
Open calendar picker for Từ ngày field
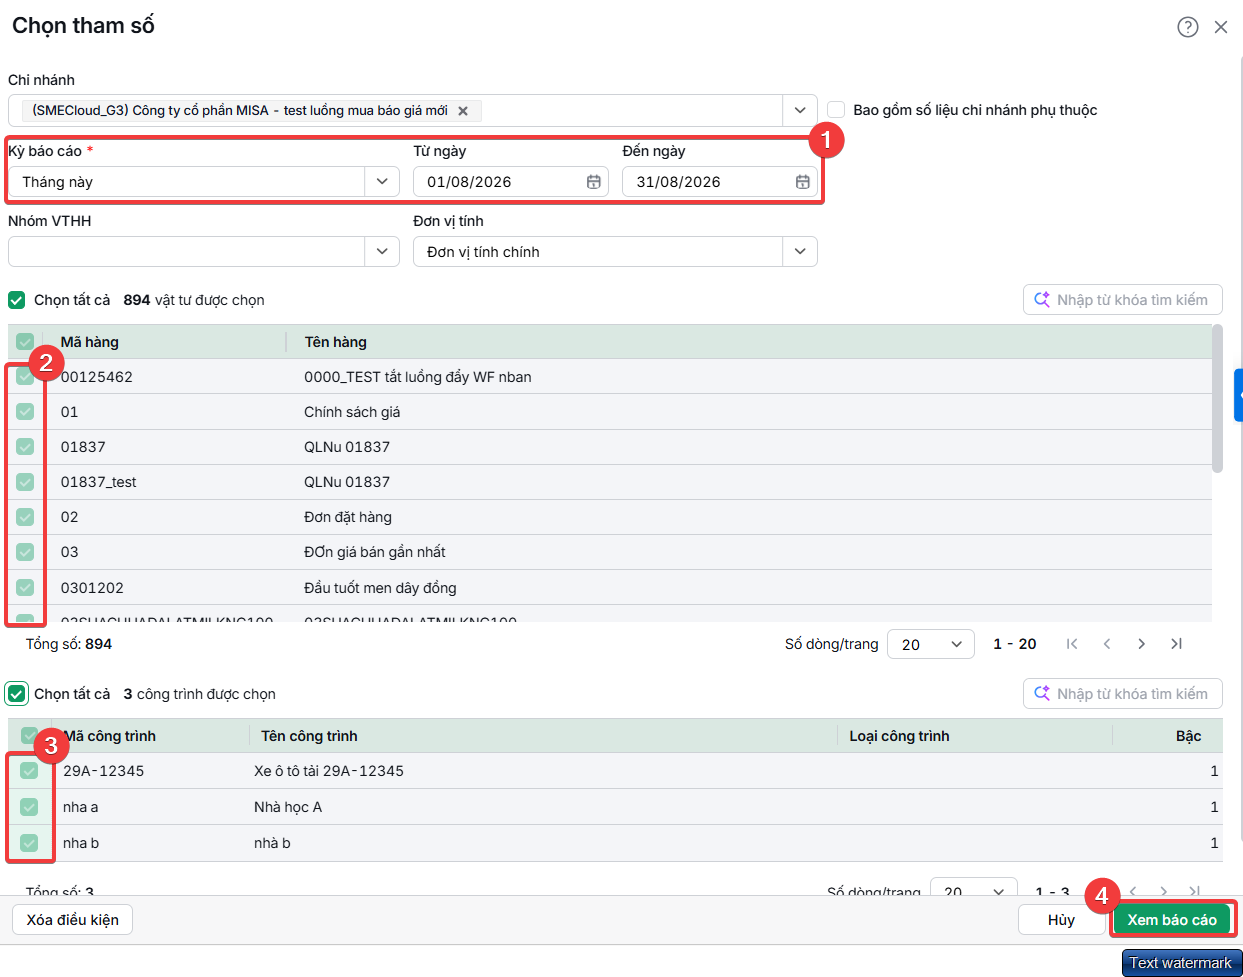coord(593,182)
